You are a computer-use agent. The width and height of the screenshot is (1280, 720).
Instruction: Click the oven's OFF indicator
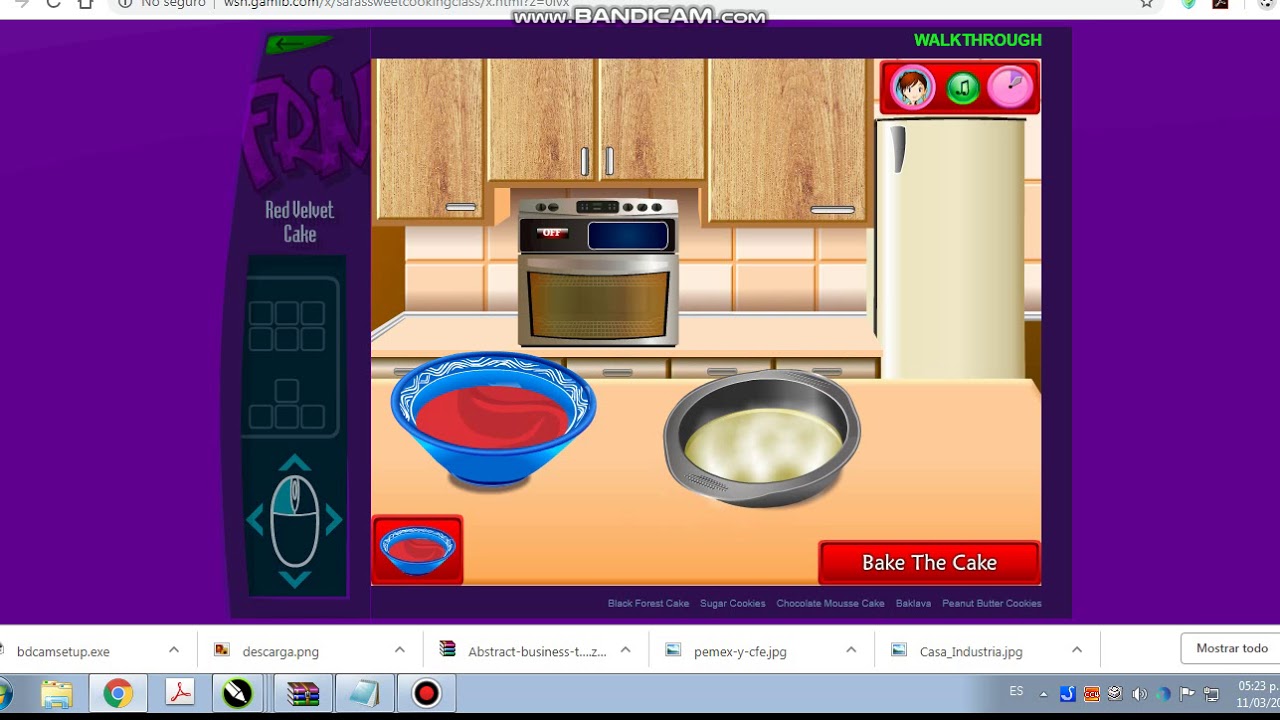click(551, 233)
